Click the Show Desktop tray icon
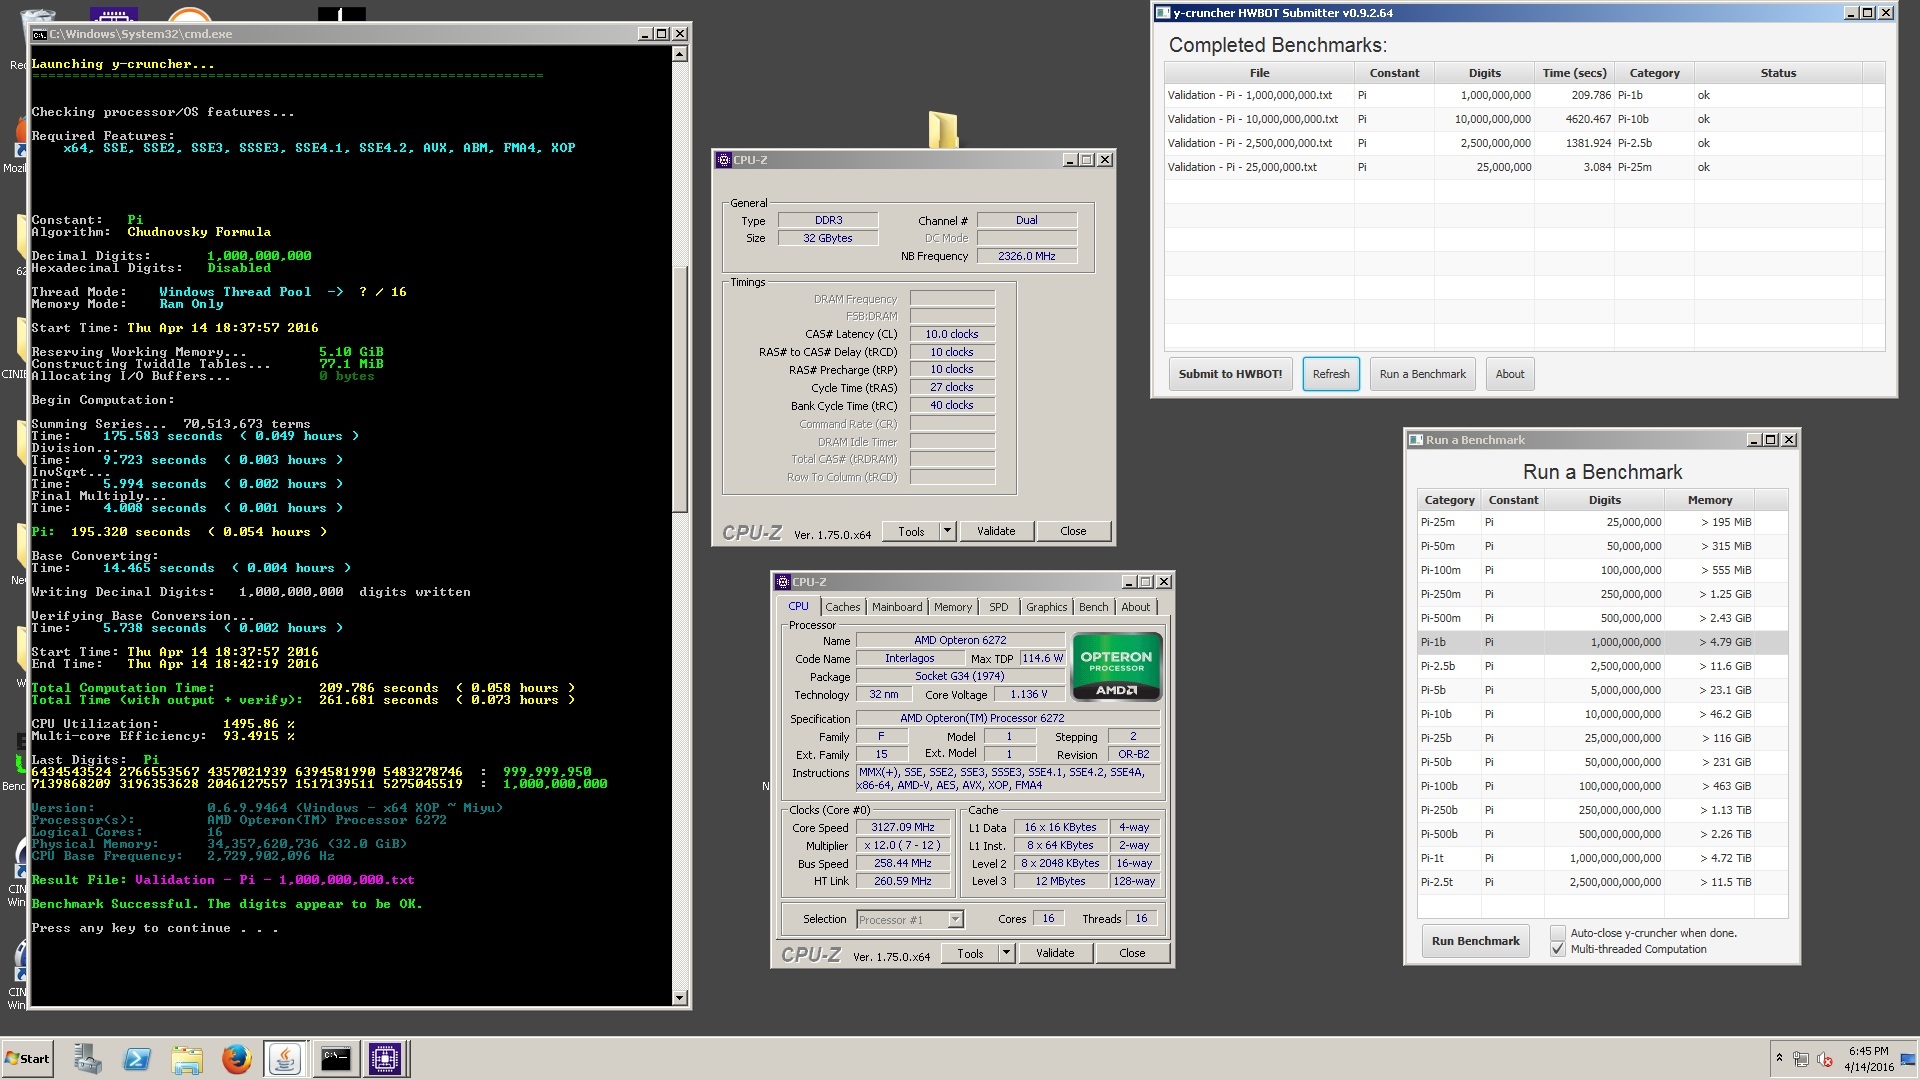 click(1909, 1059)
